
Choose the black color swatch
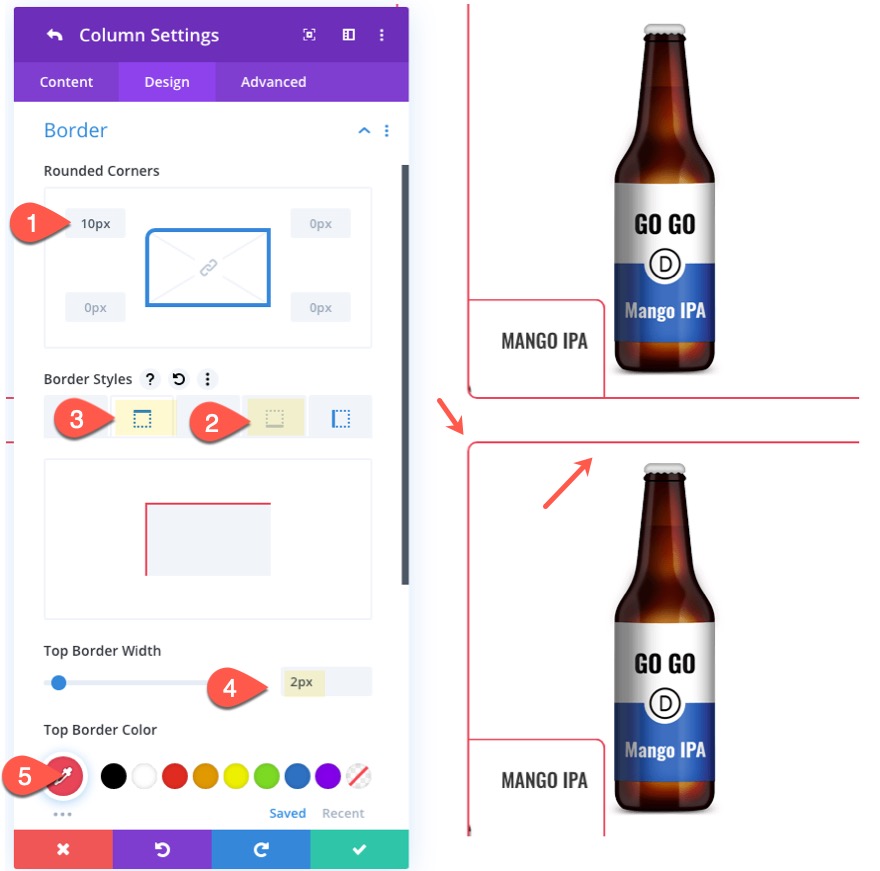(x=113, y=776)
